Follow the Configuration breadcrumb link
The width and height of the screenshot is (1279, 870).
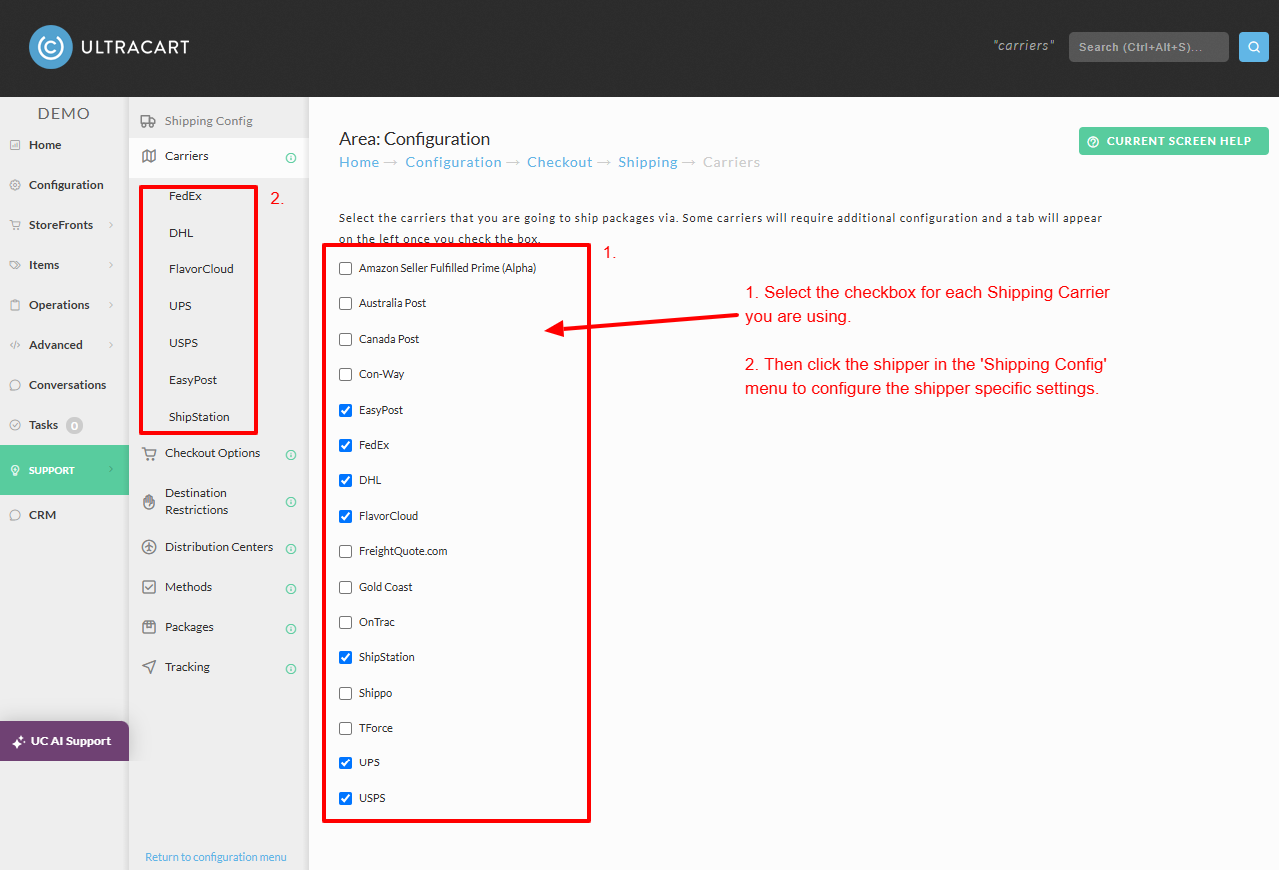coord(453,162)
